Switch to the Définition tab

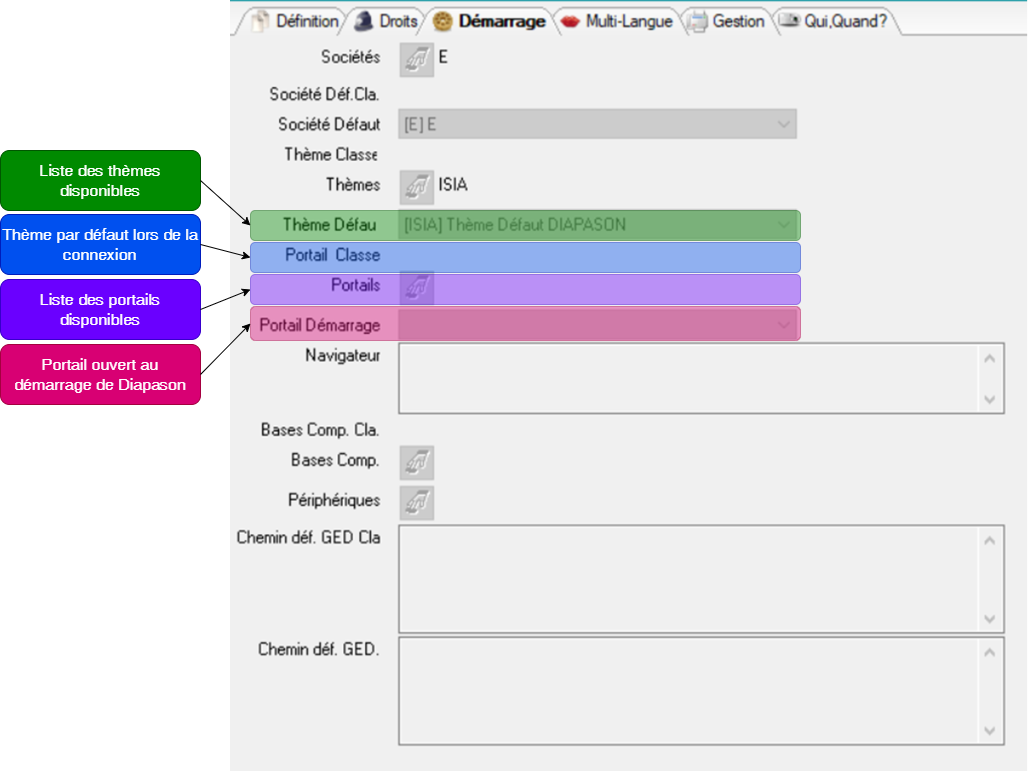295,21
